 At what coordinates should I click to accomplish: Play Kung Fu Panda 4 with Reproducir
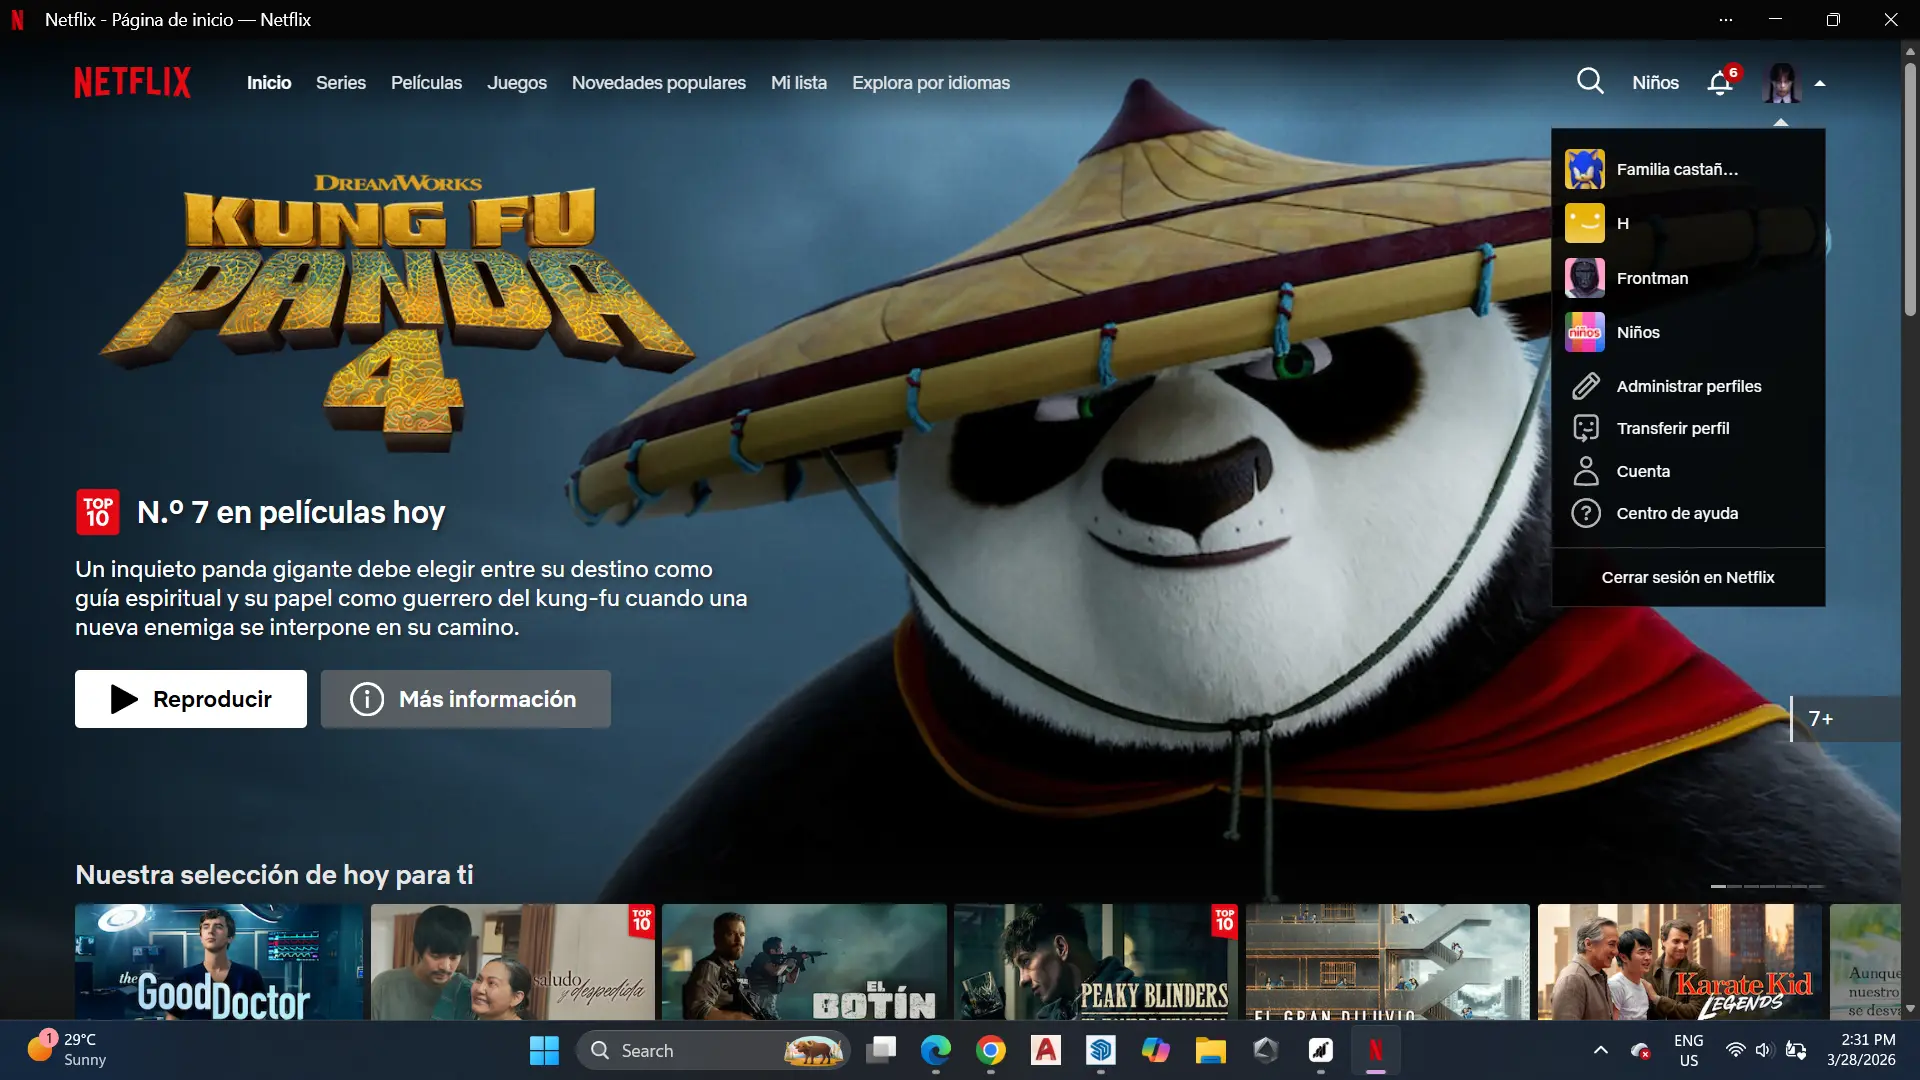pyautogui.click(x=191, y=699)
